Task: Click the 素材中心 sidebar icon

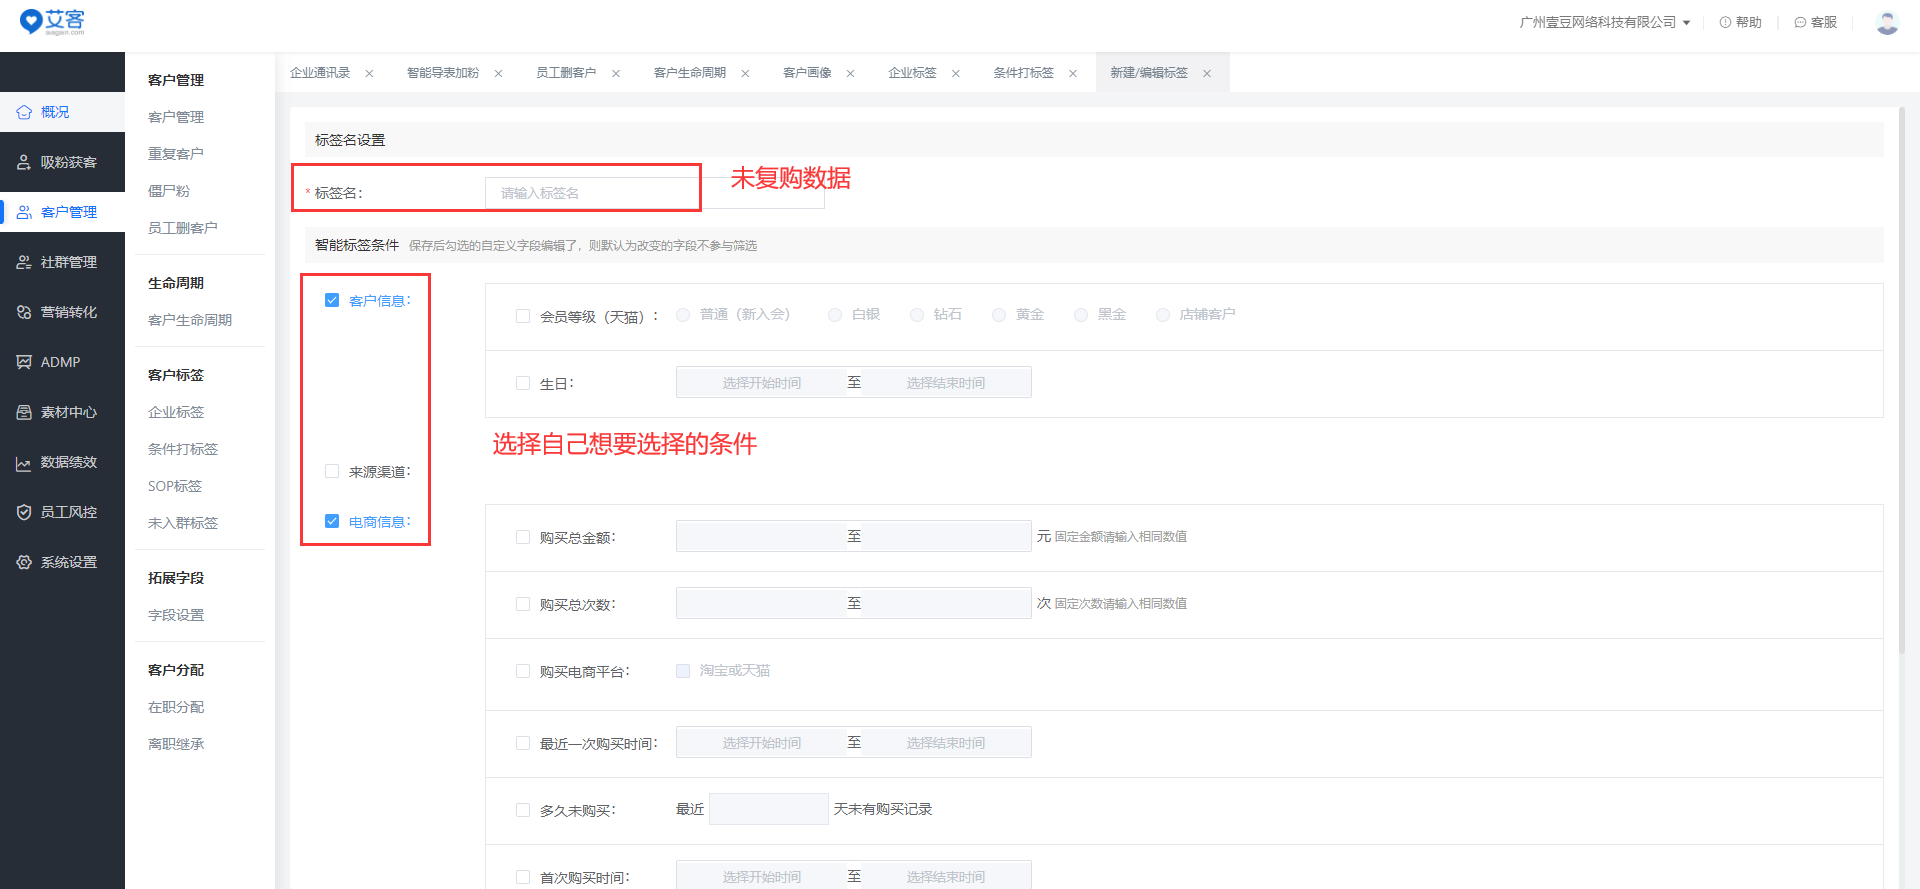Action: click(x=24, y=412)
